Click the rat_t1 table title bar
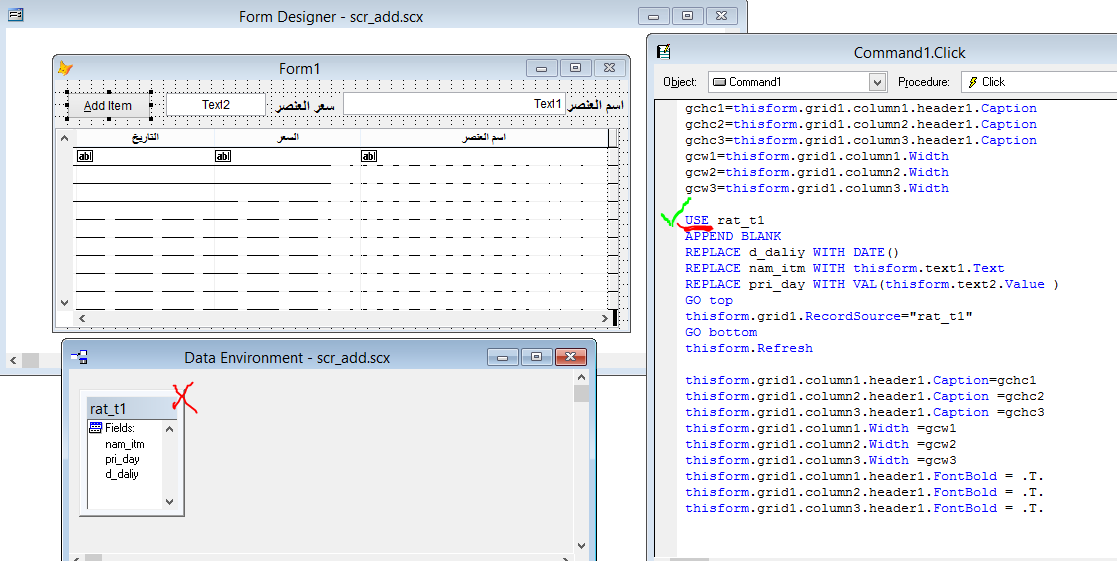 (132, 409)
